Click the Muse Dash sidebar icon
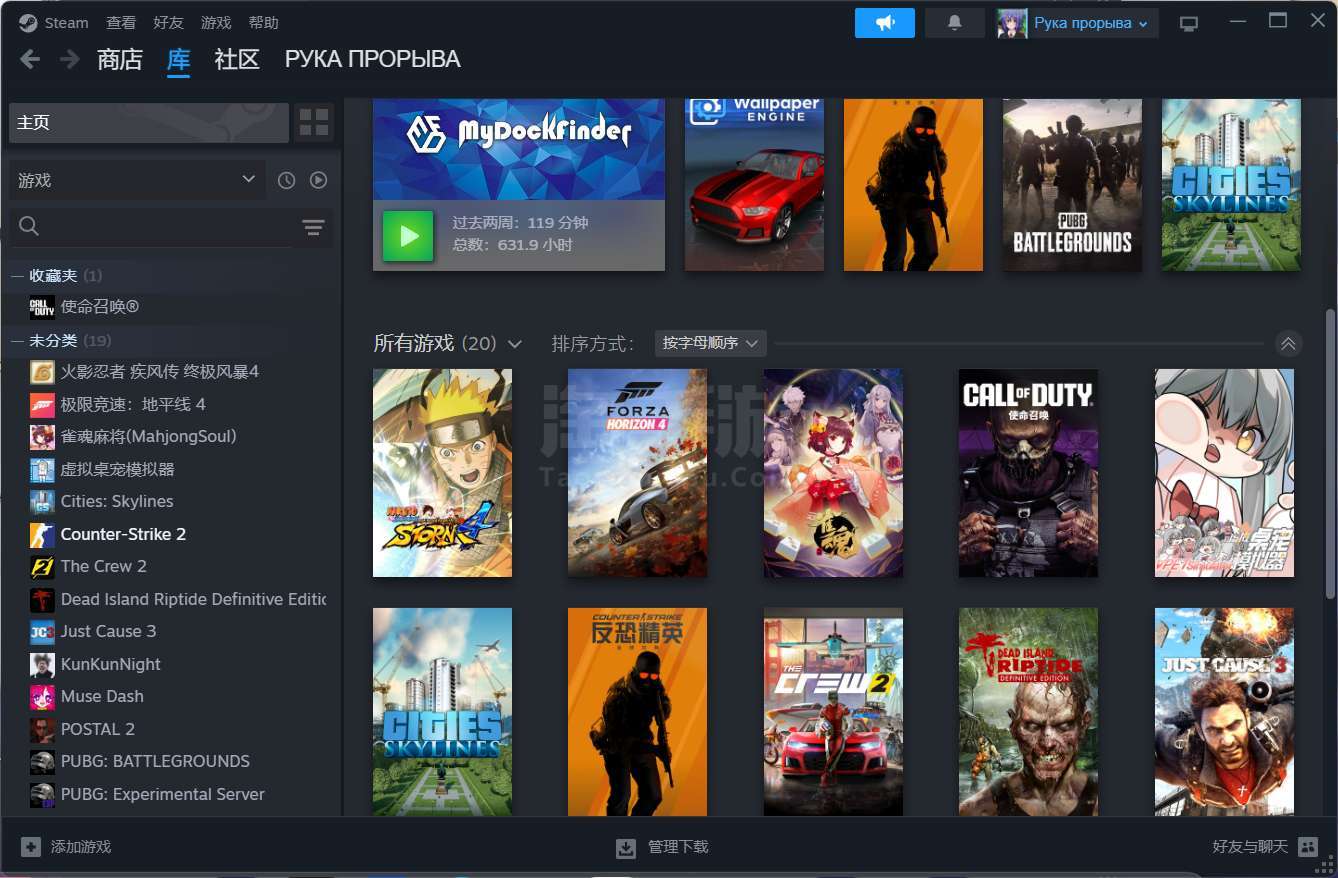 [x=42, y=696]
